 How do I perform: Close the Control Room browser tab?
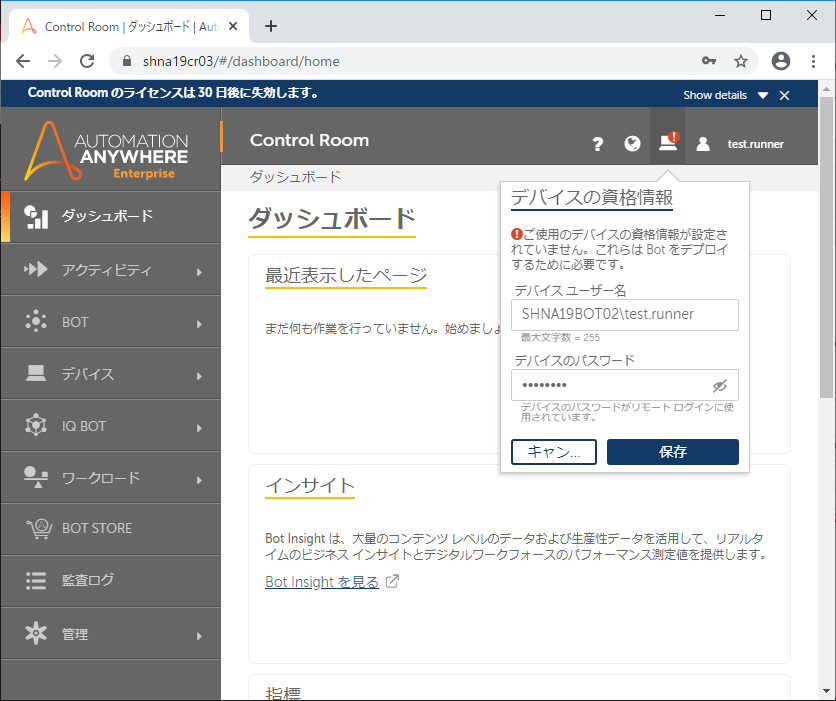[x=233, y=26]
